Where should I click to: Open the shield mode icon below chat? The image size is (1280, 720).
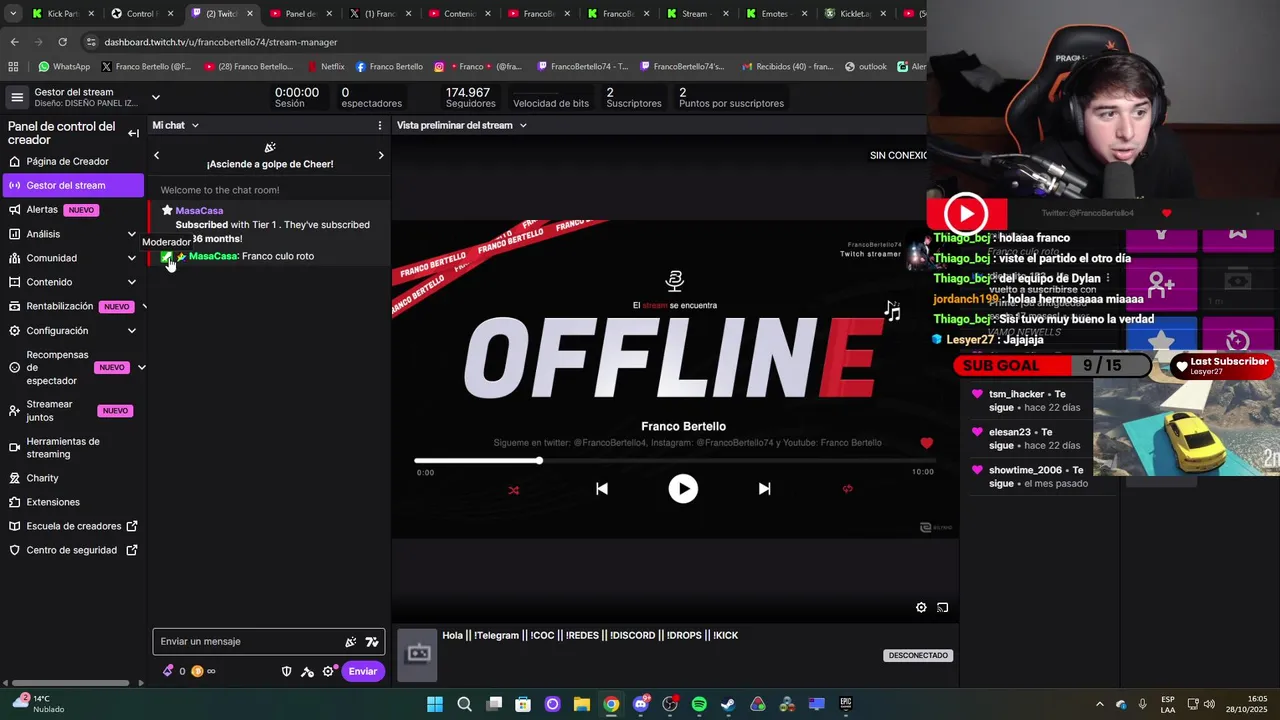(287, 671)
